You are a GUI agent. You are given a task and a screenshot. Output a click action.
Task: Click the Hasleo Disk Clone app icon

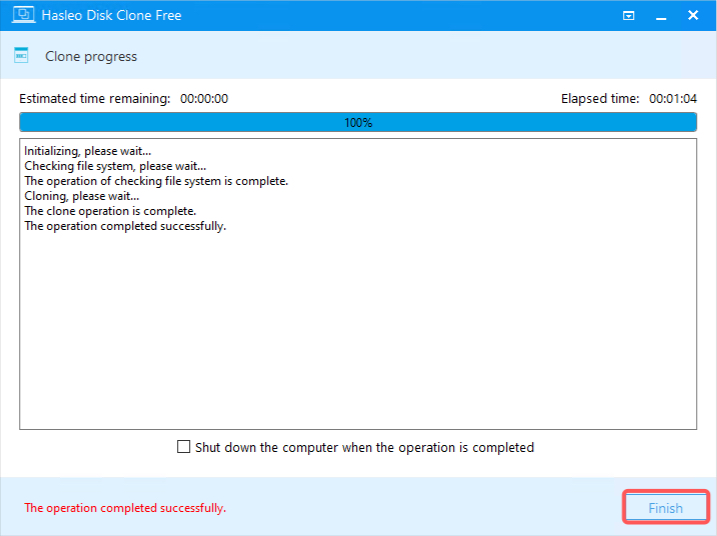pos(23,15)
